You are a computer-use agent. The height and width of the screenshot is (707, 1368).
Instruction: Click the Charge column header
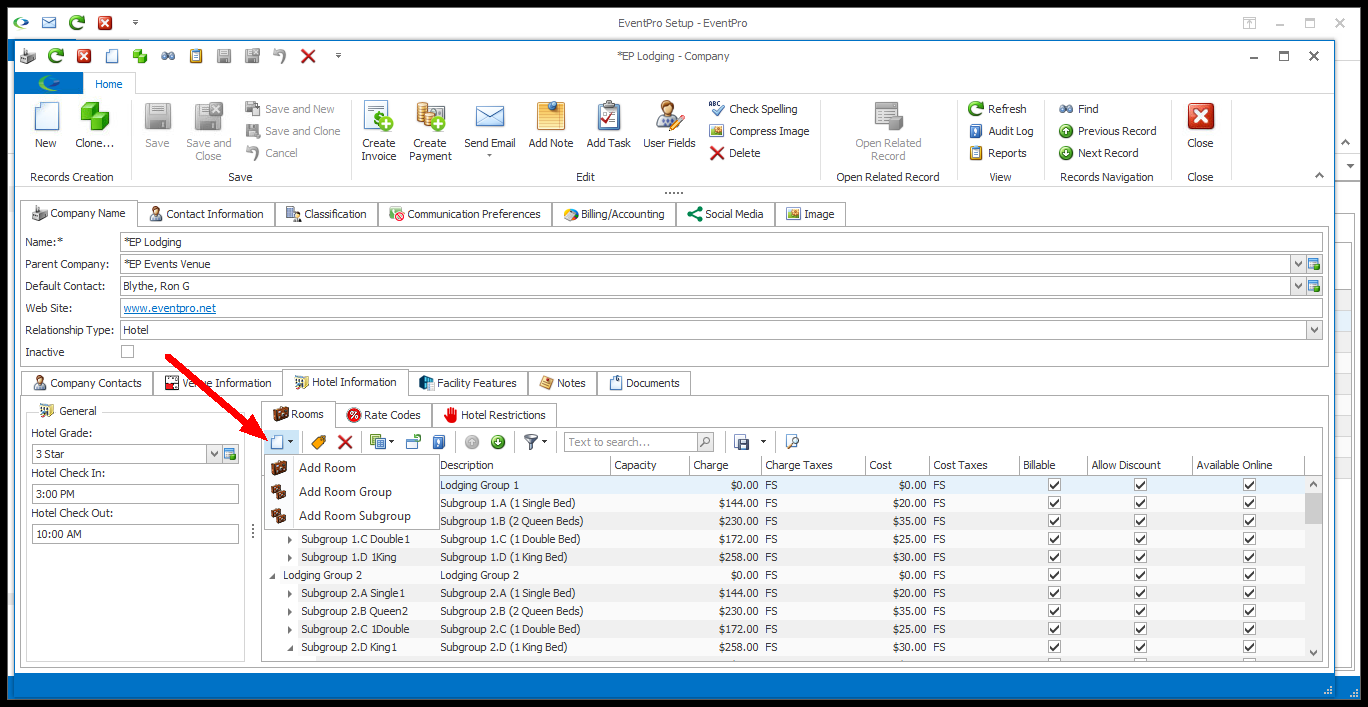point(724,465)
